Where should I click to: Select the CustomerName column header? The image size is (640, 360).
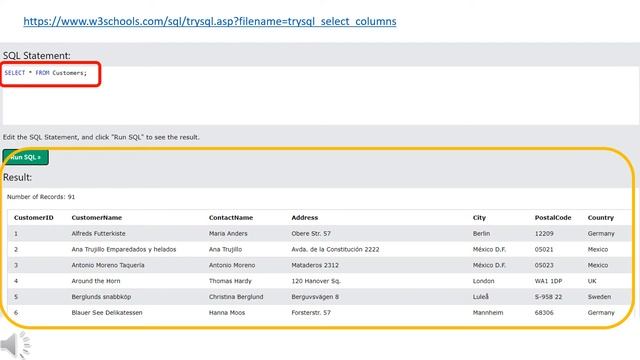[97, 218]
